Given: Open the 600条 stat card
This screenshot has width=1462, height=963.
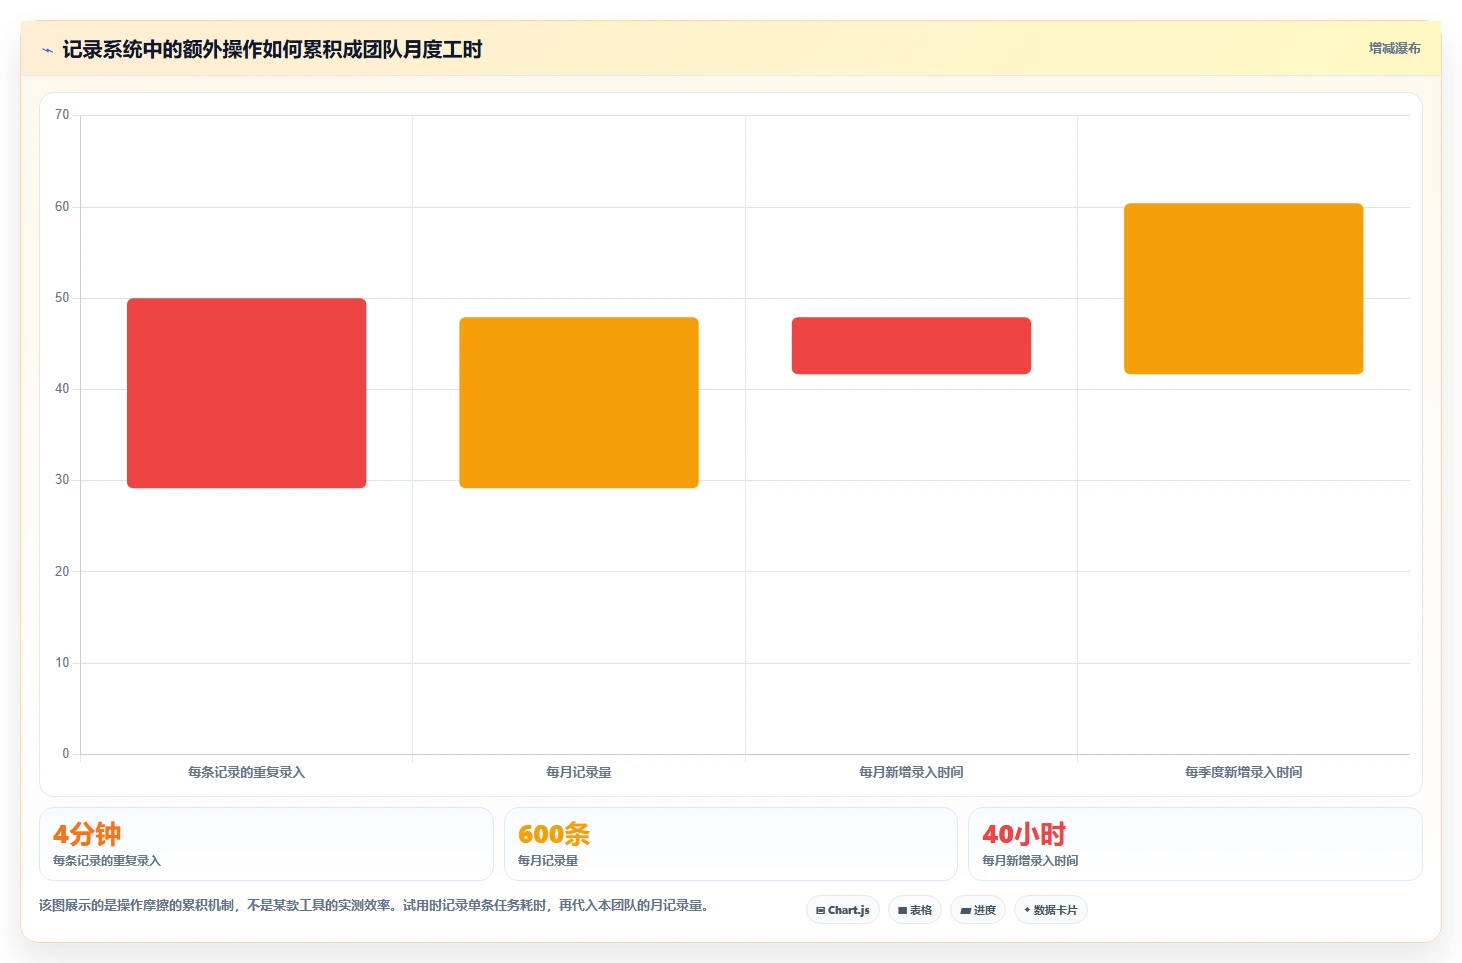Looking at the screenshot, I should [x=731, y=844].
